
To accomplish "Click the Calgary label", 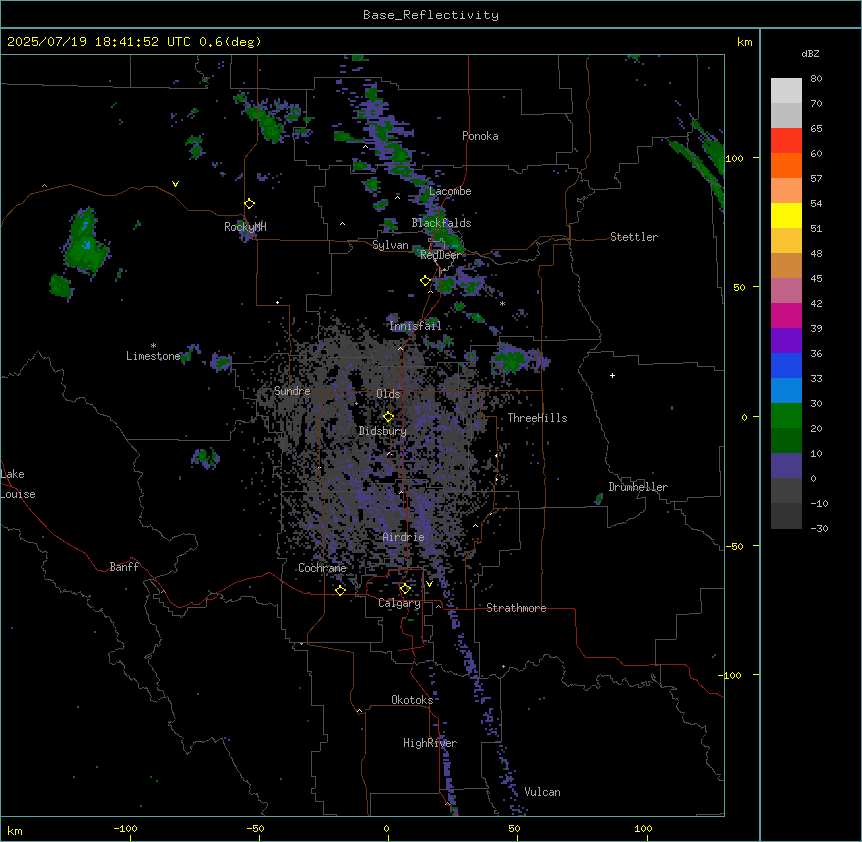I will 399,603.
